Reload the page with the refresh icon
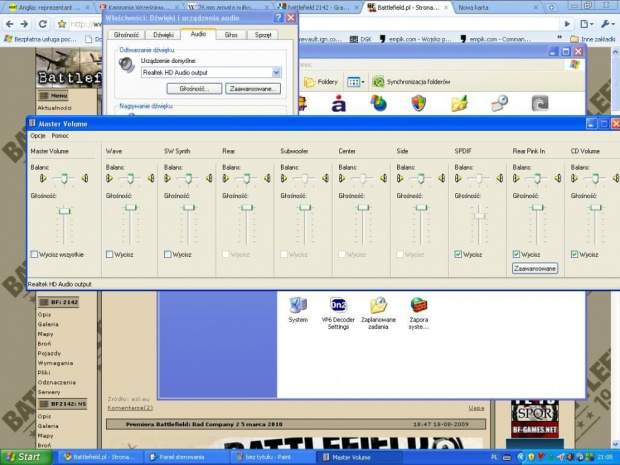This screenshot has width=620, height=465. (42, 24)
